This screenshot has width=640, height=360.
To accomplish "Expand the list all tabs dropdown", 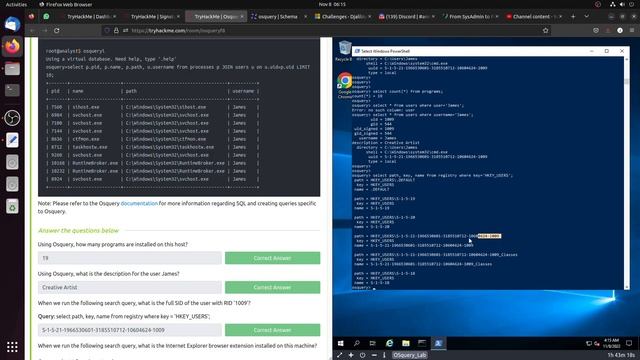I will click(587, 17).
